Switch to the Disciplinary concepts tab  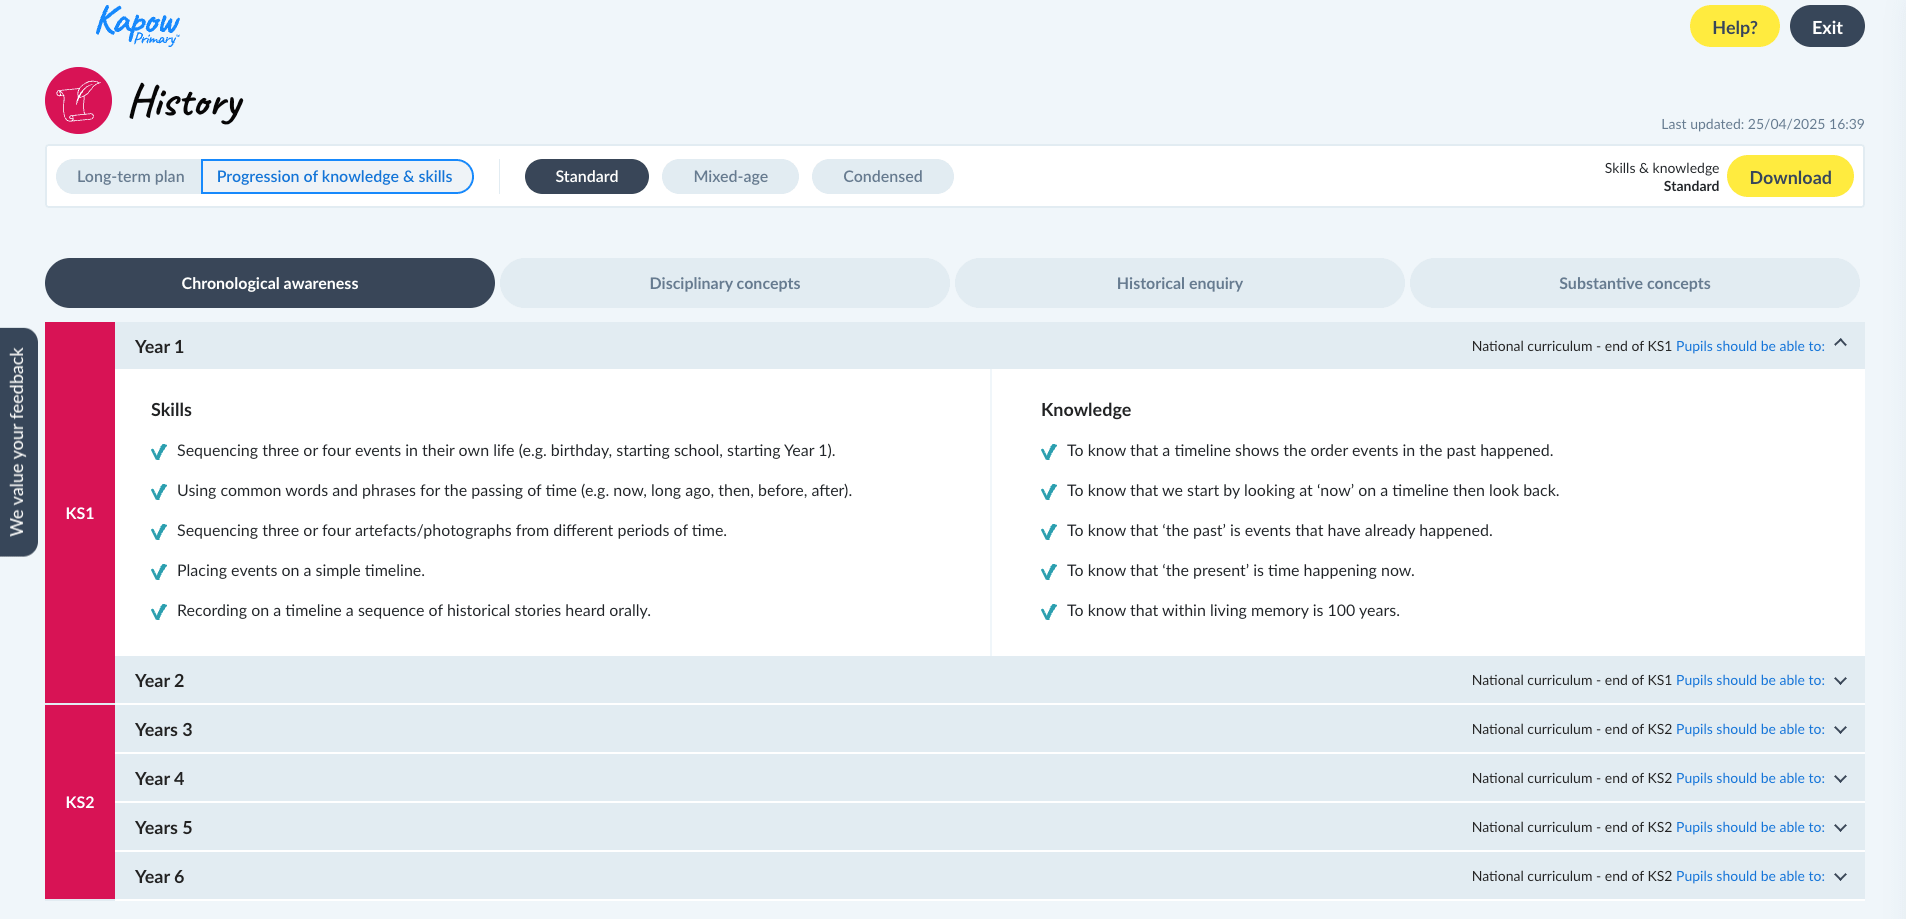pyautogui.click(x=724, y=284)
